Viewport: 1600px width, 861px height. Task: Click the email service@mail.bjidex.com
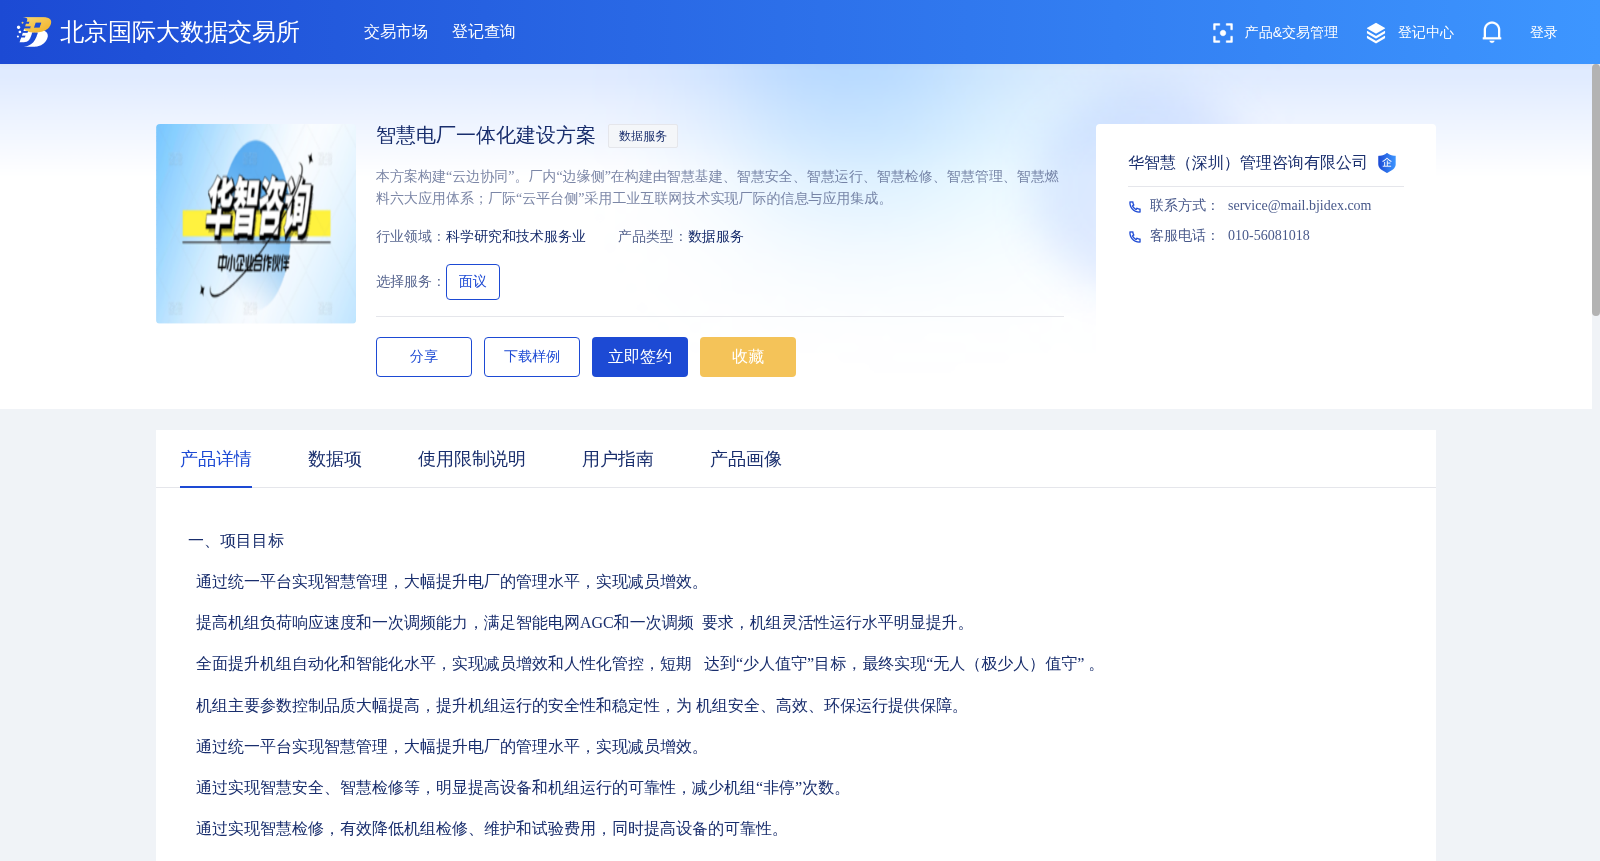[x=1299, y=206]
